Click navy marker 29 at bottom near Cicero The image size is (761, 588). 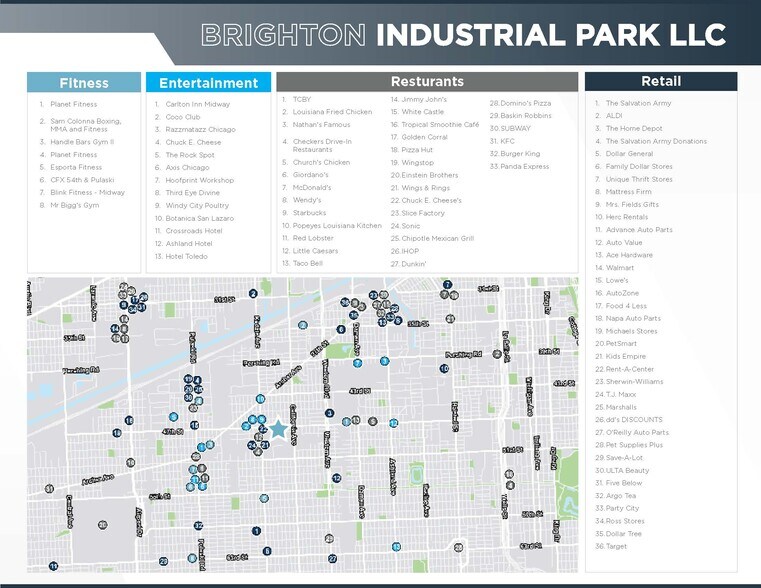(x=164, y=561)
